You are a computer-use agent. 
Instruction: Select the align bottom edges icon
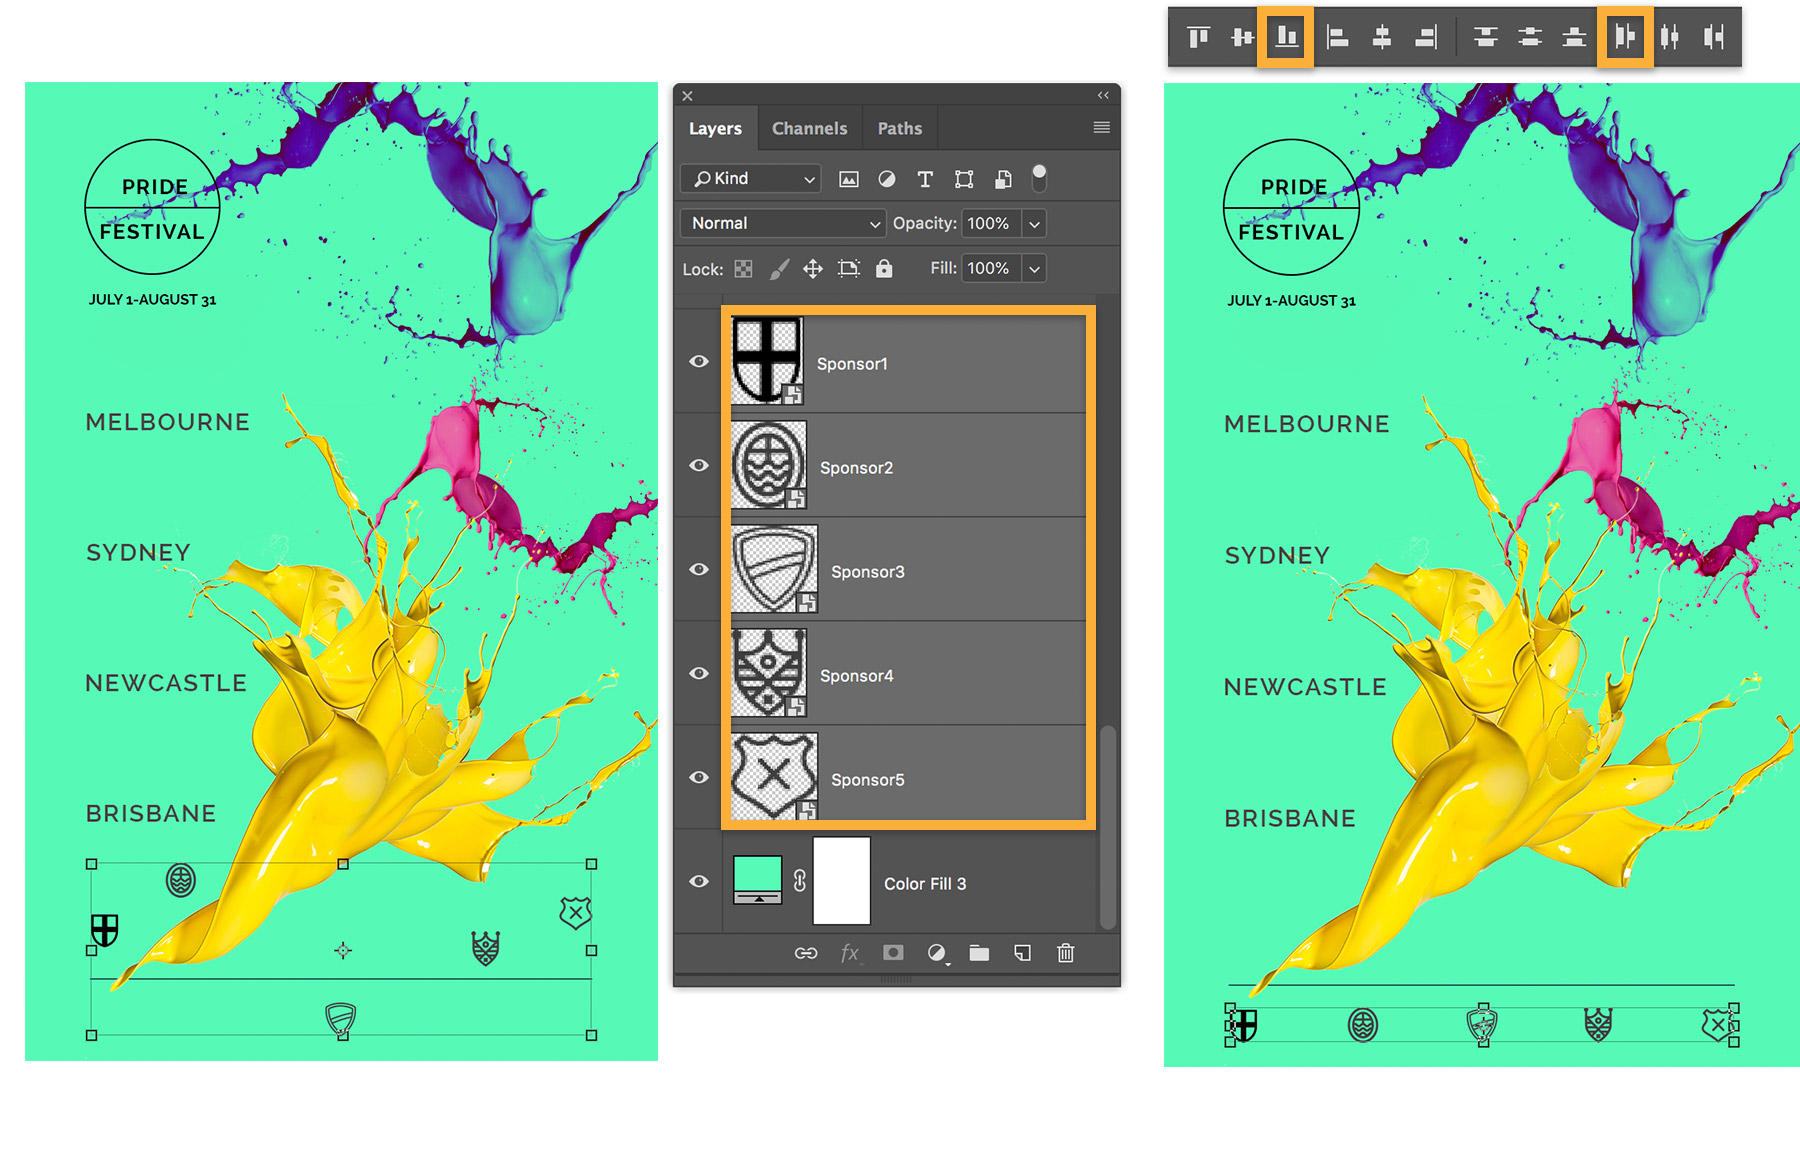[1286, 36]
